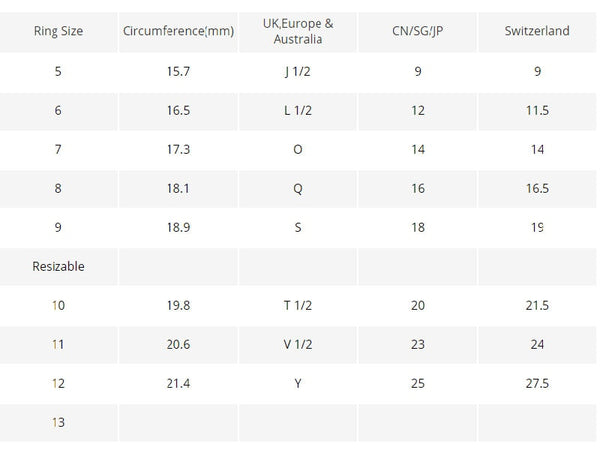
Task: Select the UK size Q cell
Action: [x=298, y=189]
